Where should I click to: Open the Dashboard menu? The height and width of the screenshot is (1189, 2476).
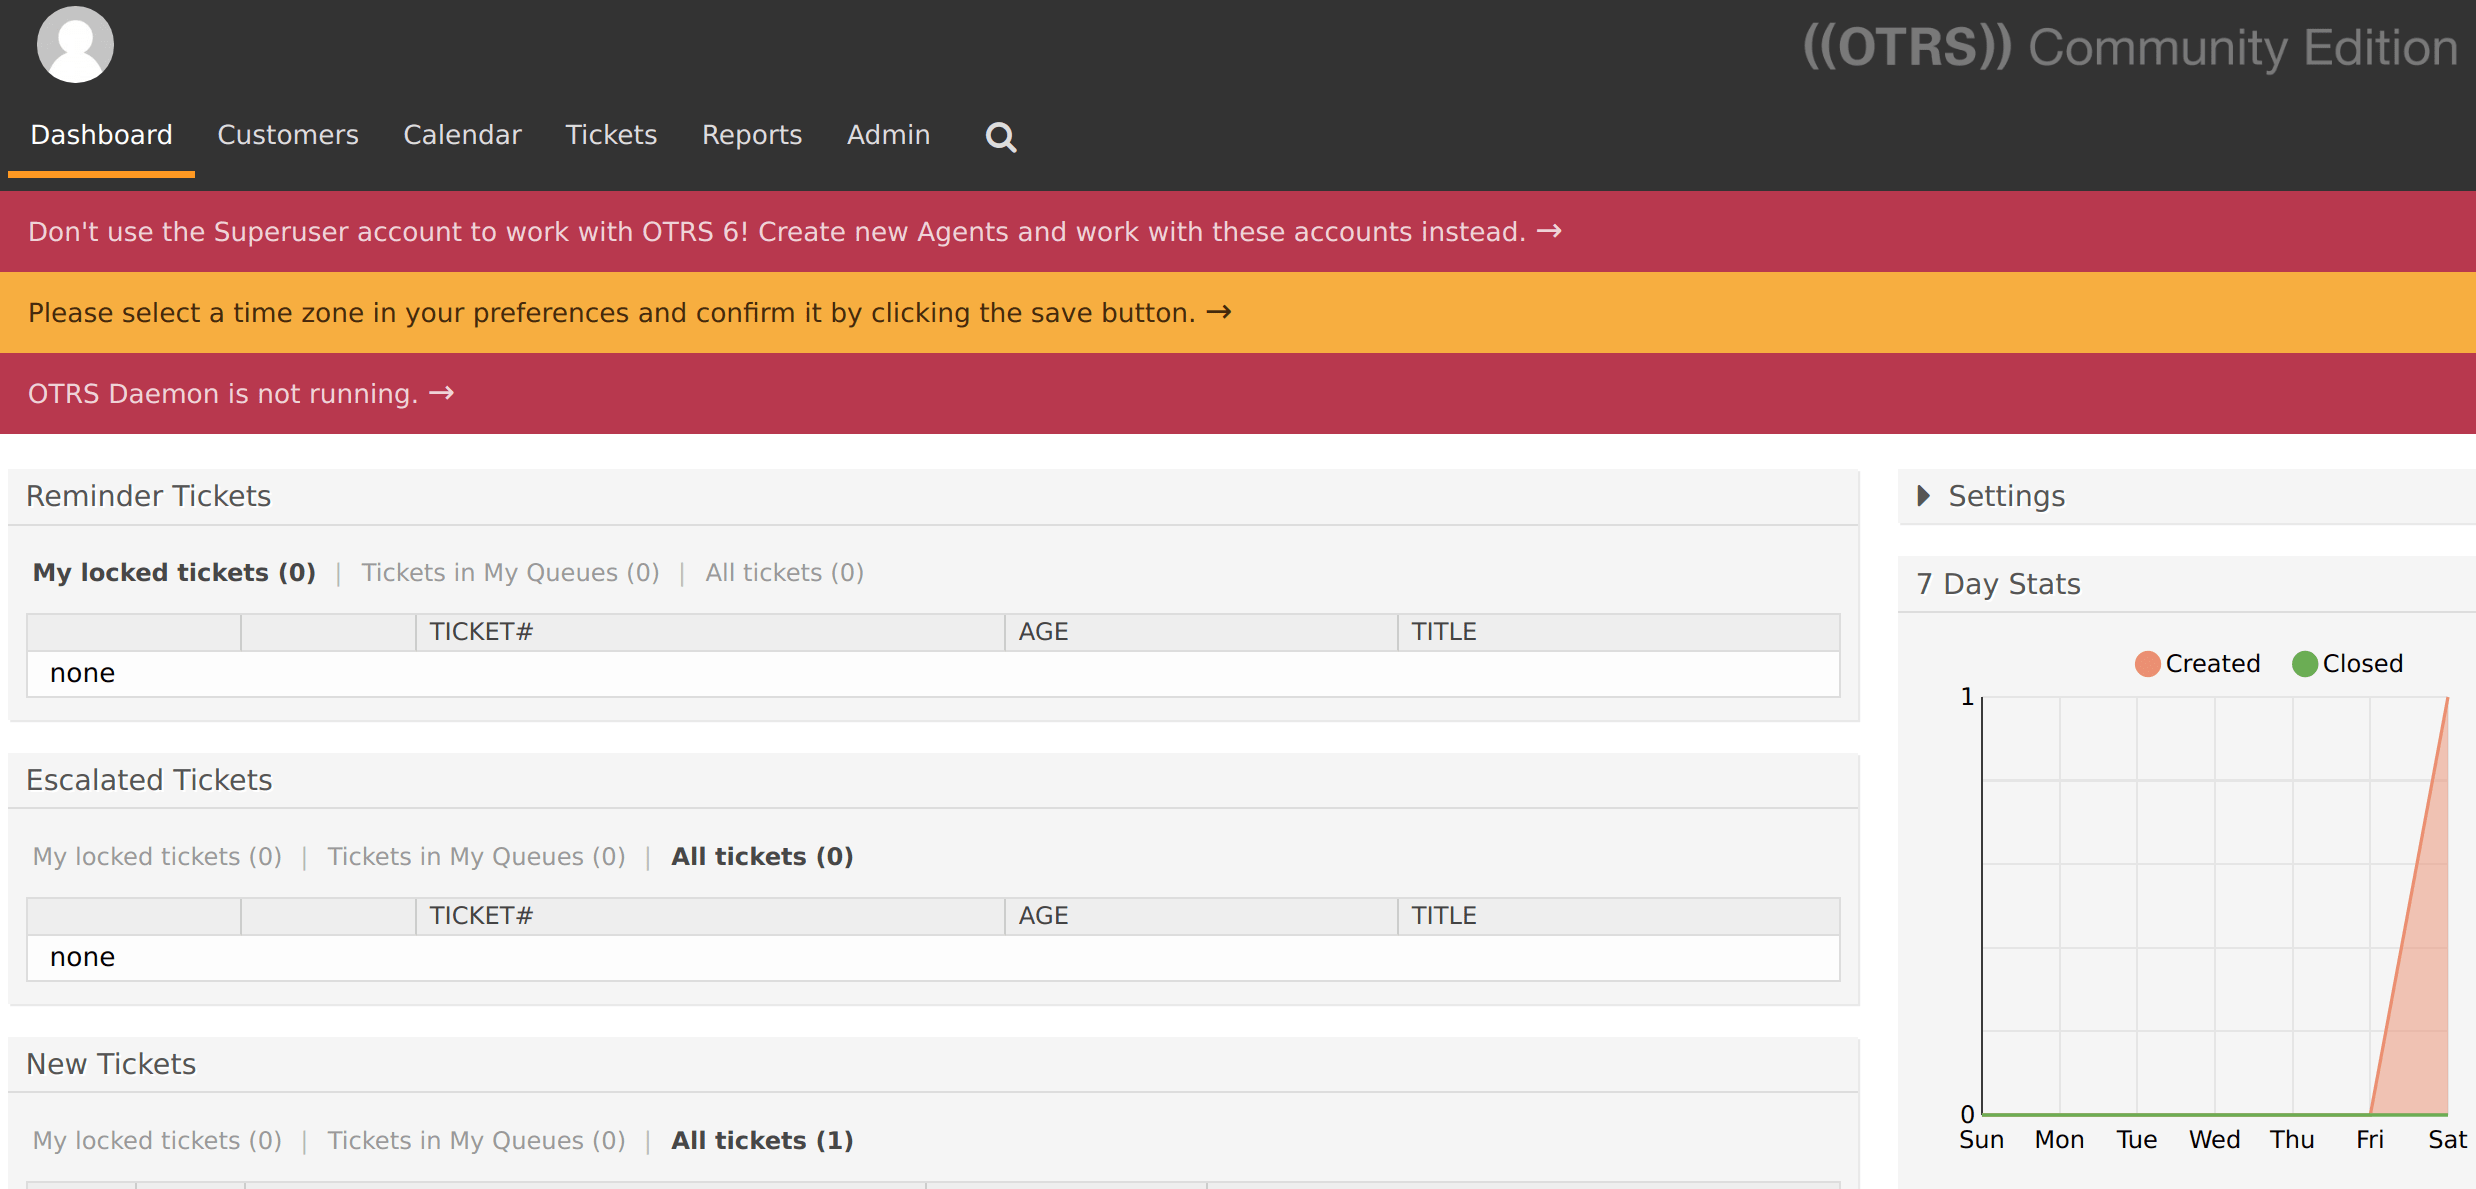[x=101, y=135]
